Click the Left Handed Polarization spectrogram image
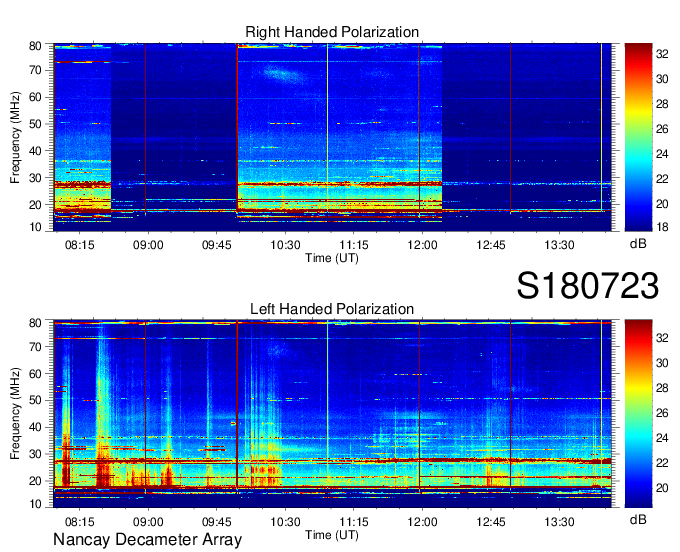 click(x=332, y=414)
